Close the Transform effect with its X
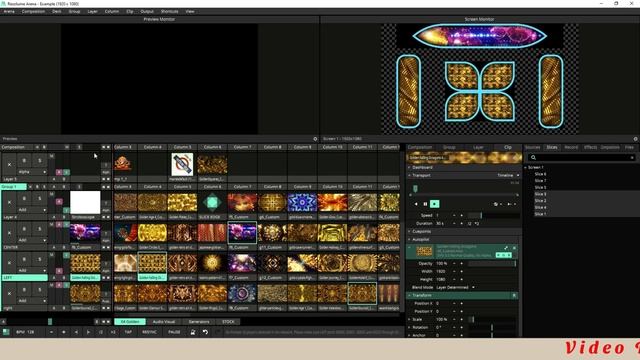 [x=514, y=295]
